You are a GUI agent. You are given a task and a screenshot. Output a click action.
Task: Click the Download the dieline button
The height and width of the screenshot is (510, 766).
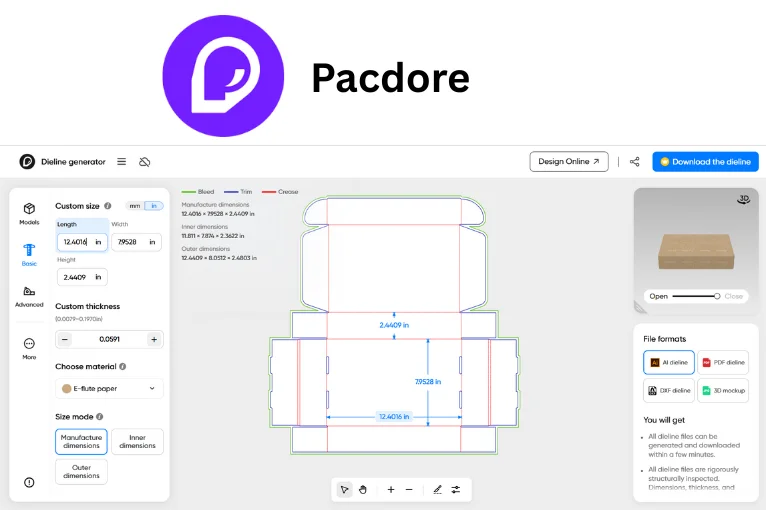pos(705,161)
